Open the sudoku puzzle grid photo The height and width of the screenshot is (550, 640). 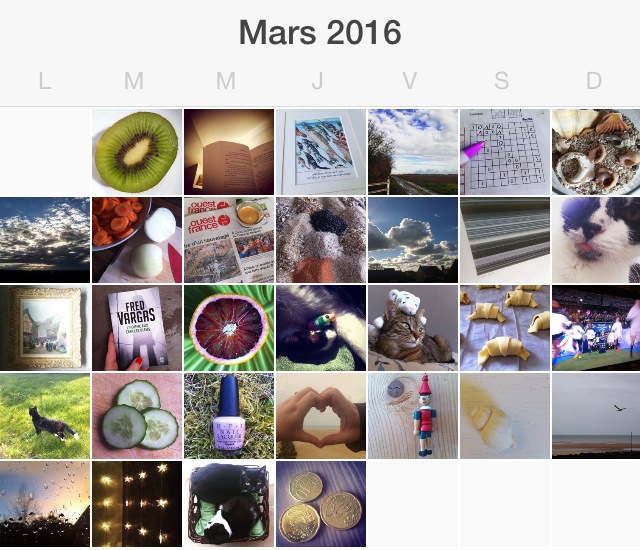(505, 152)
